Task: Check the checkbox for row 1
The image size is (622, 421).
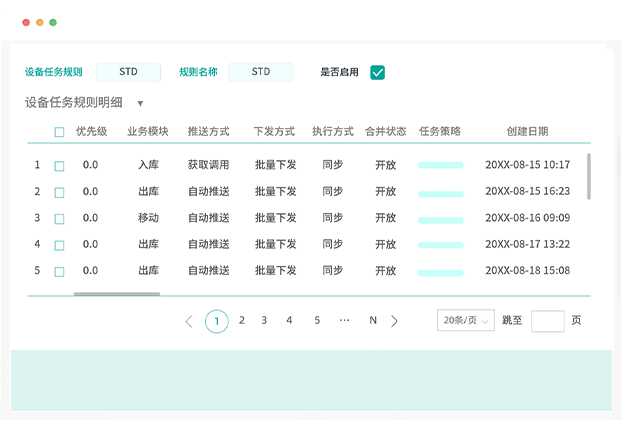Action: 59,166
